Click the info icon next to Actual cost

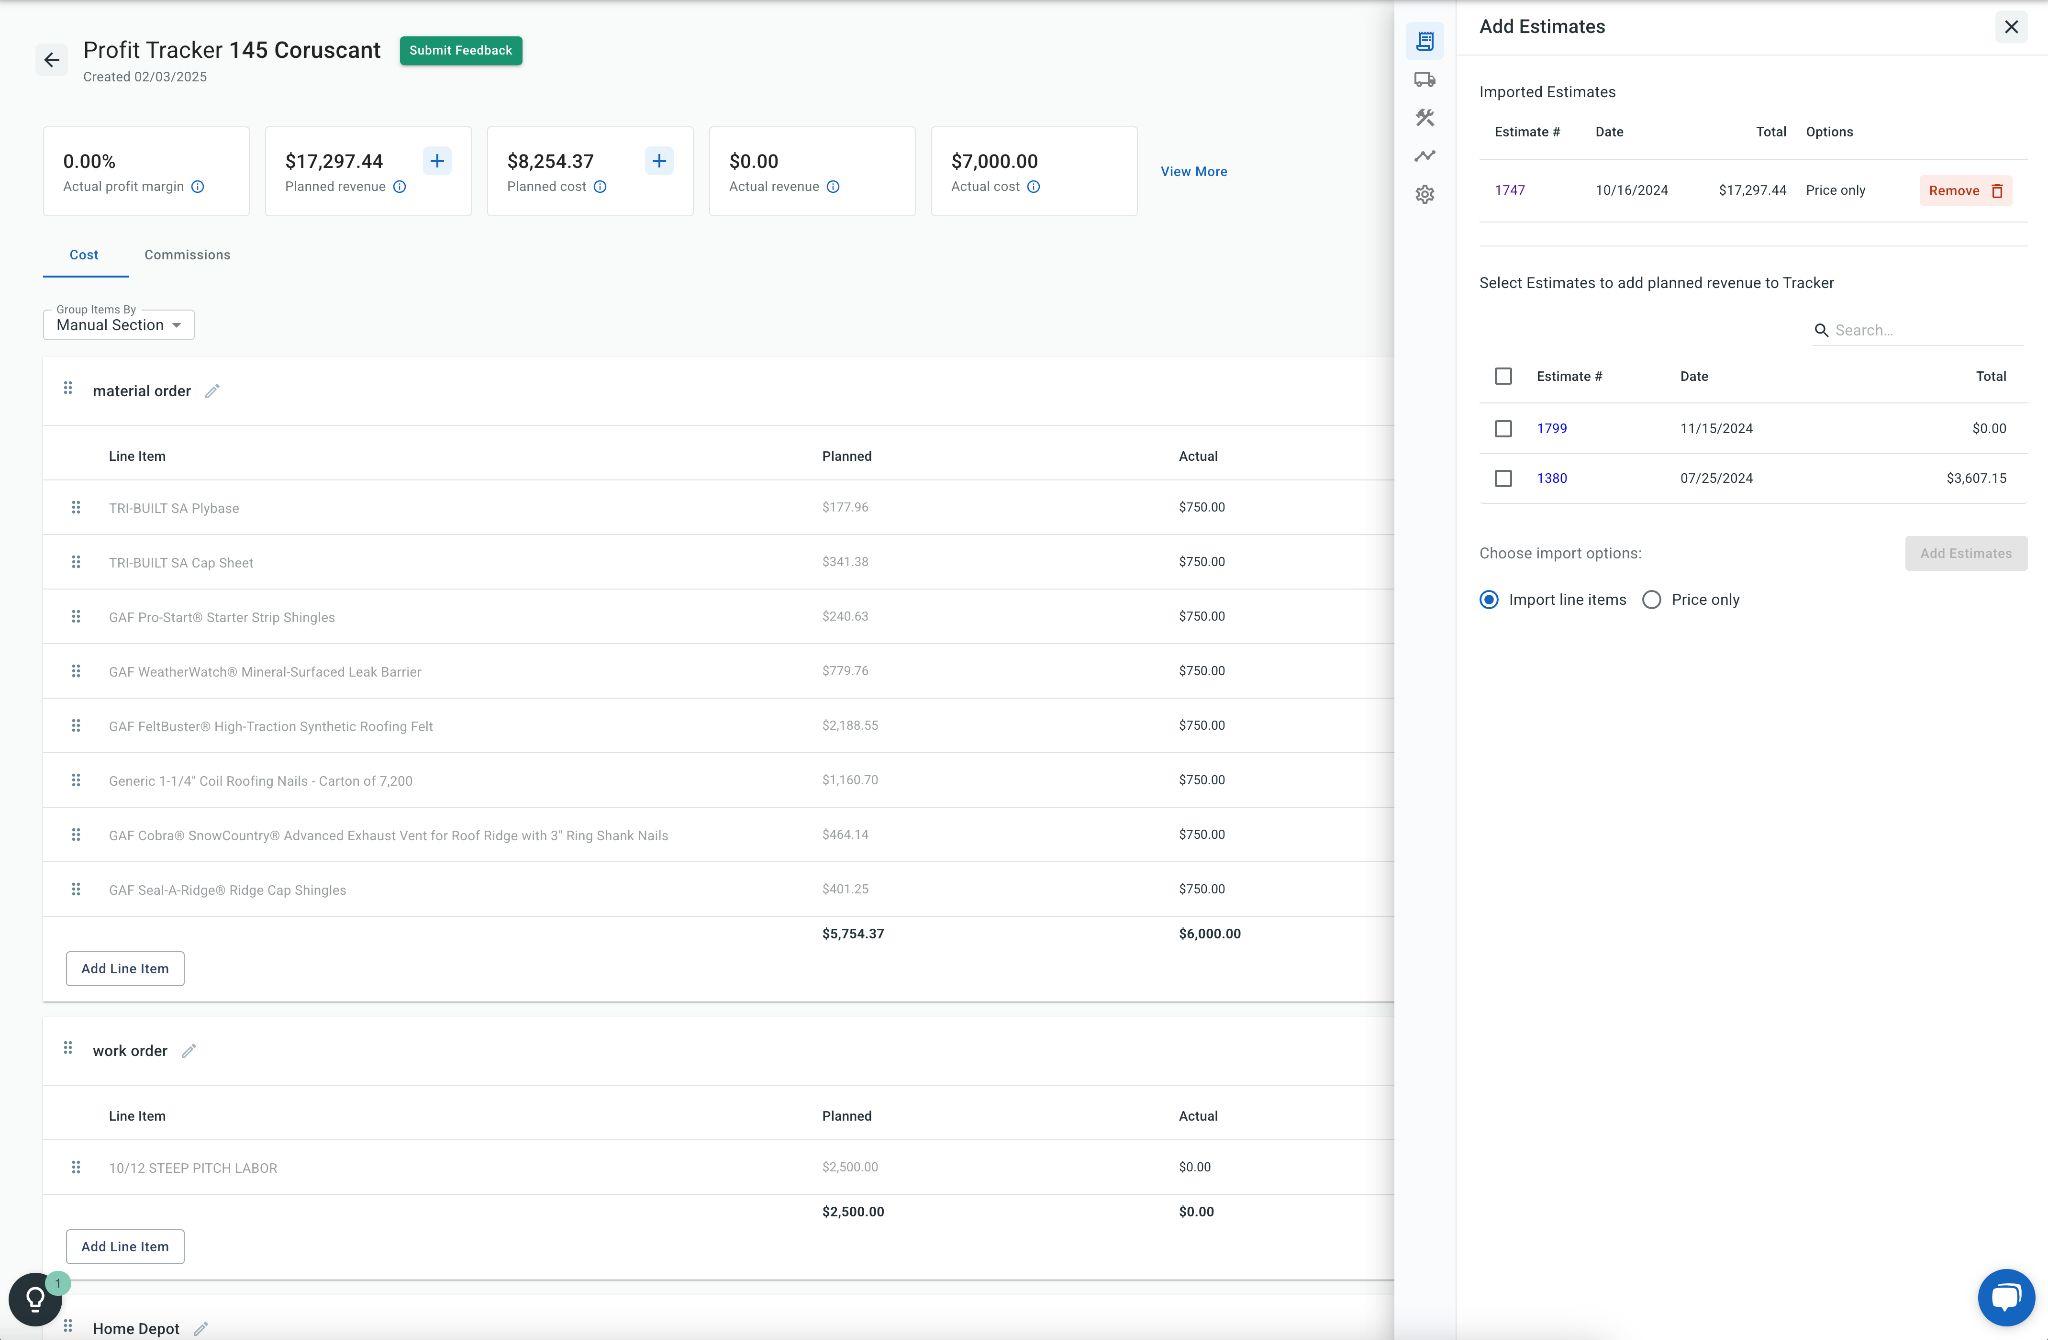point(1033,187)
